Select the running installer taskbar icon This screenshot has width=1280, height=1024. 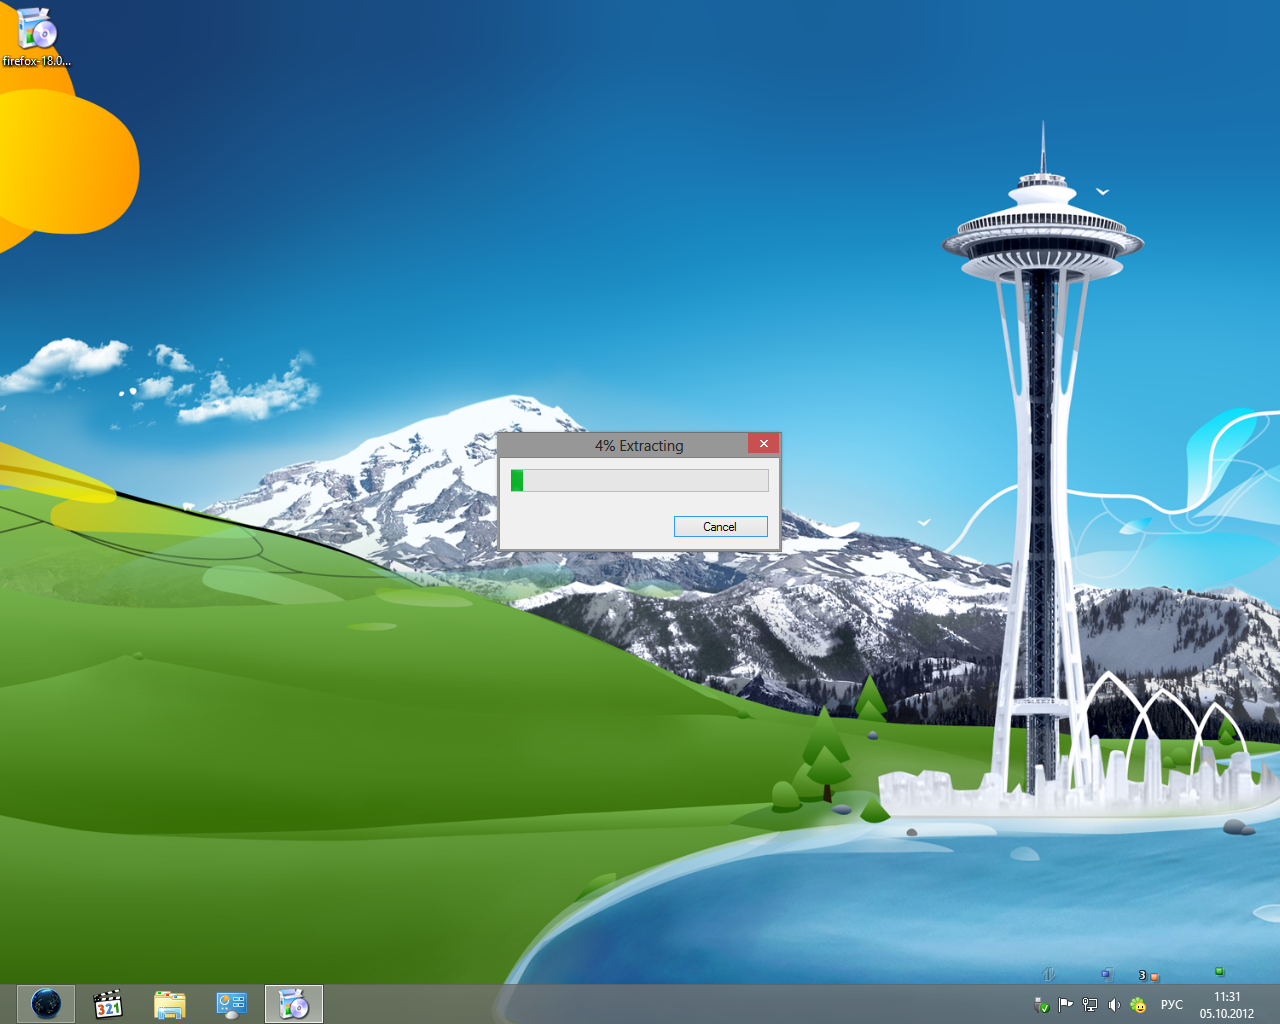click(x=294, y=1004)
